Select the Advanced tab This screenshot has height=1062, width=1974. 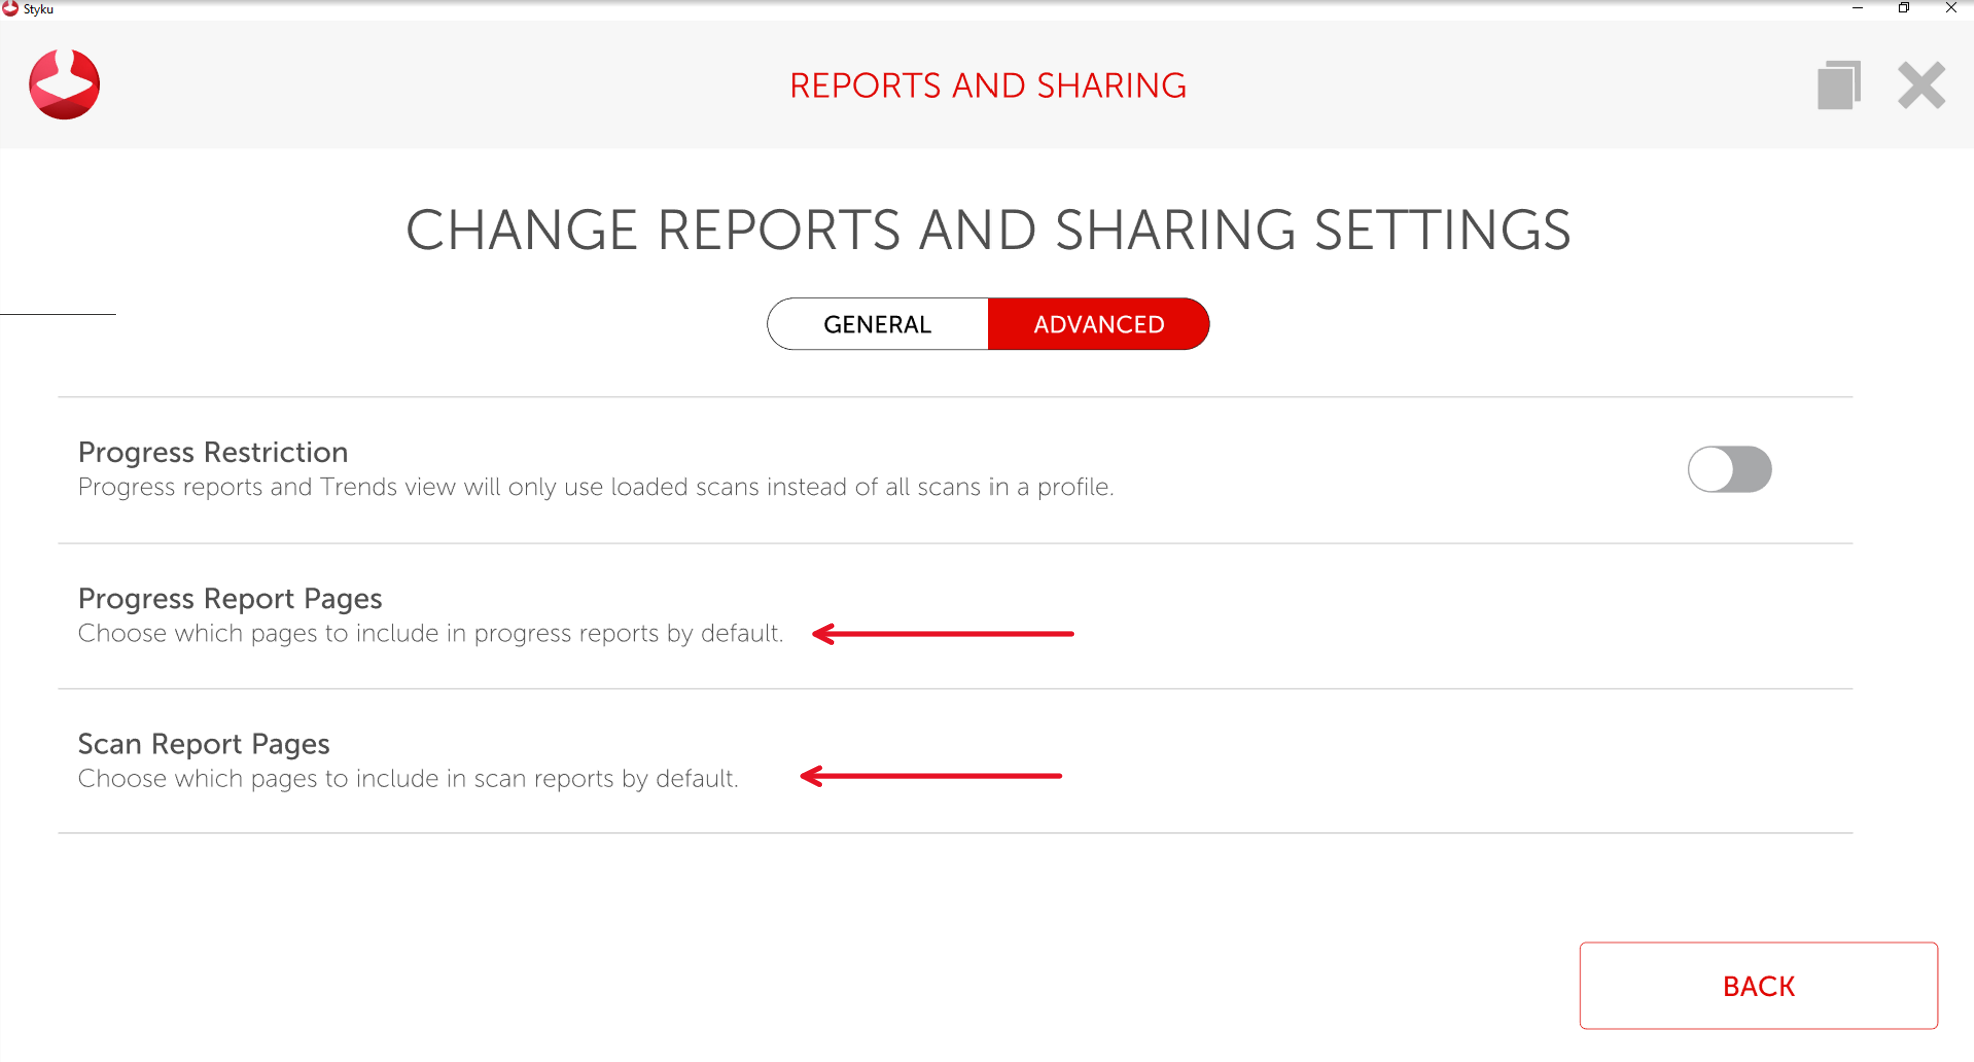point(1098,324)
